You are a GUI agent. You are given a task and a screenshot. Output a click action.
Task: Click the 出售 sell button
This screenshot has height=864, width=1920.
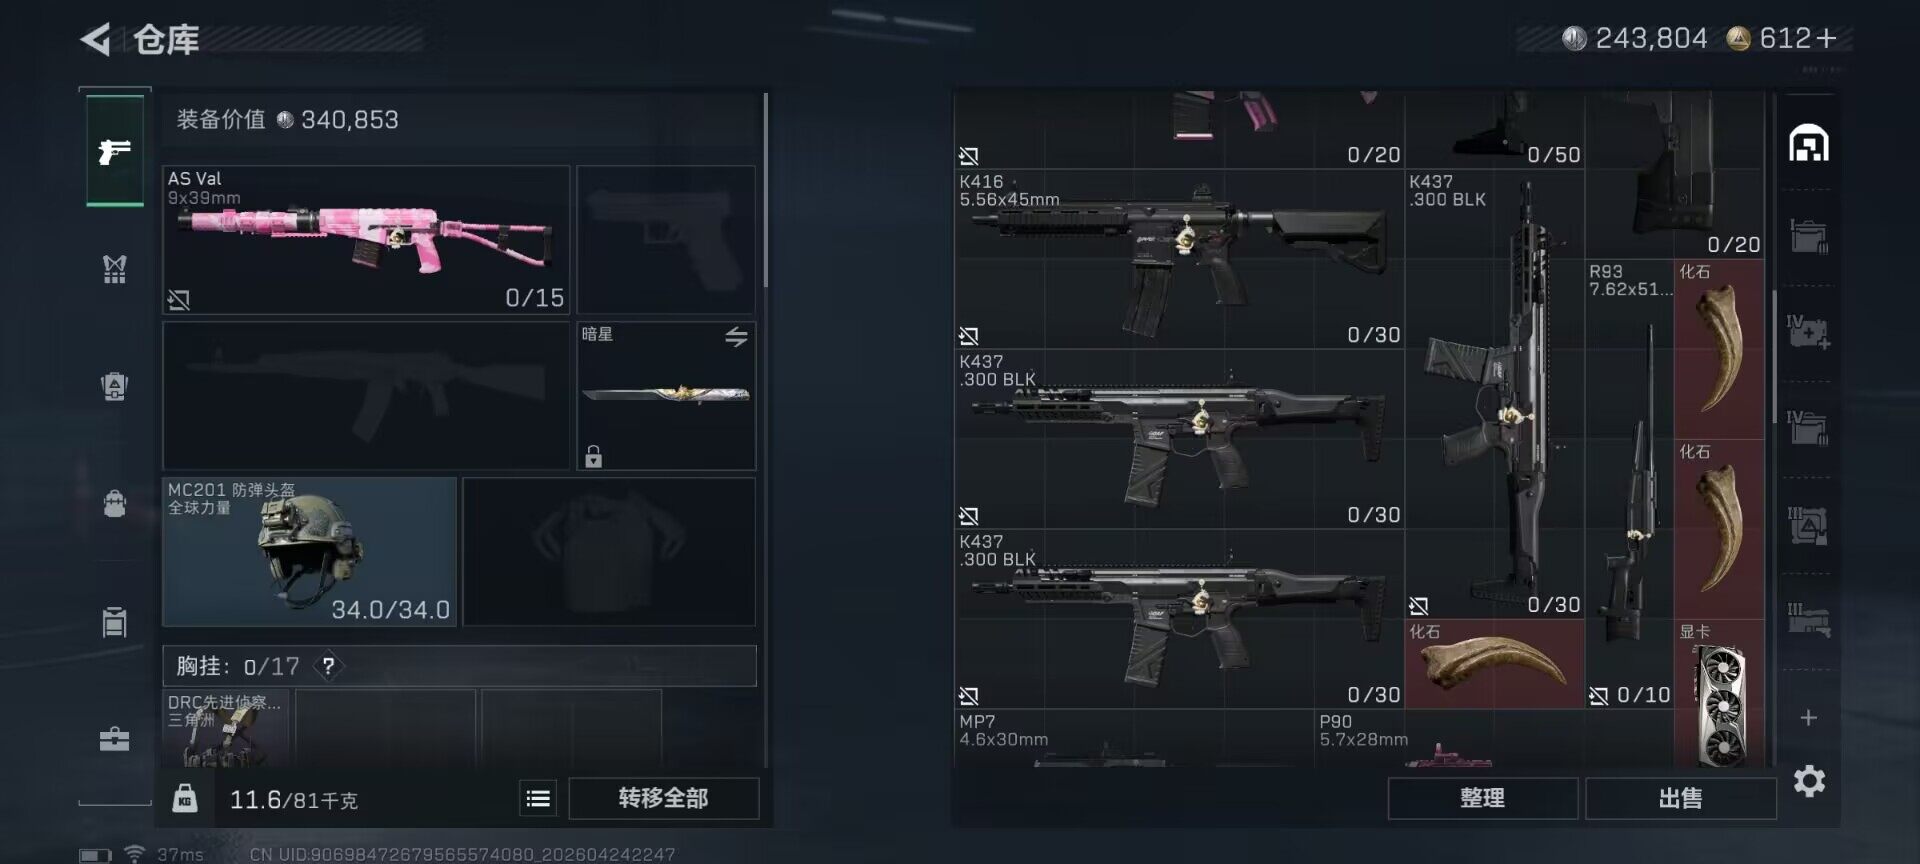point(1680,798)
